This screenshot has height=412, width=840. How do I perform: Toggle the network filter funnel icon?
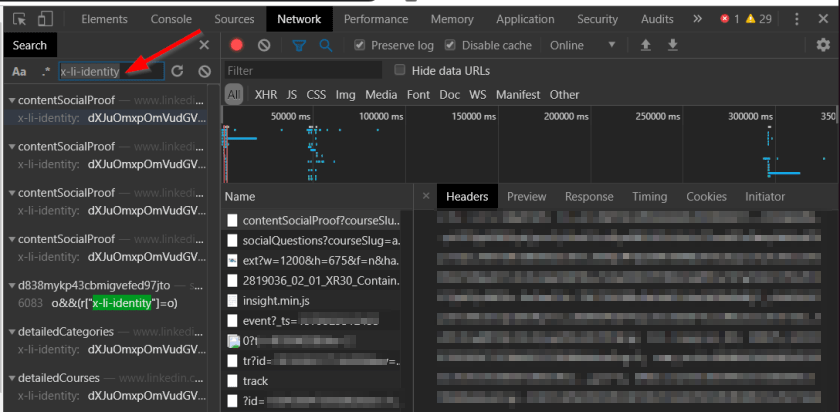(x=298, y=45)
